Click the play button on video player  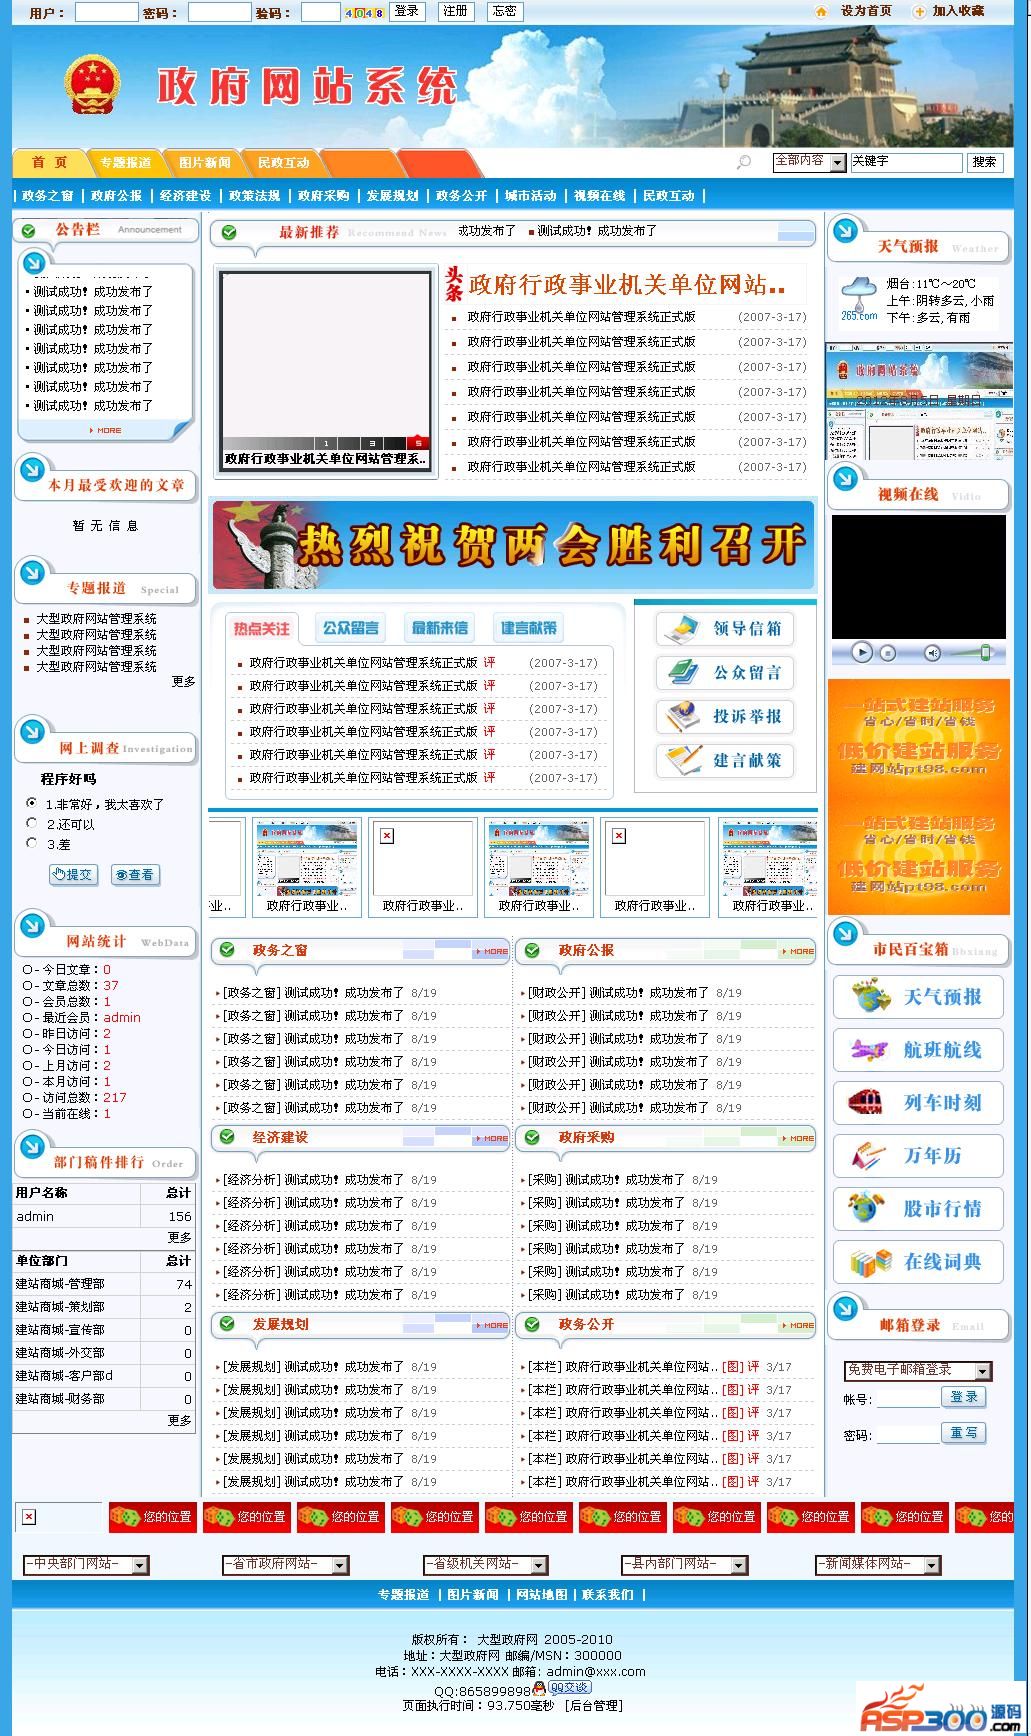click(862, 652)
